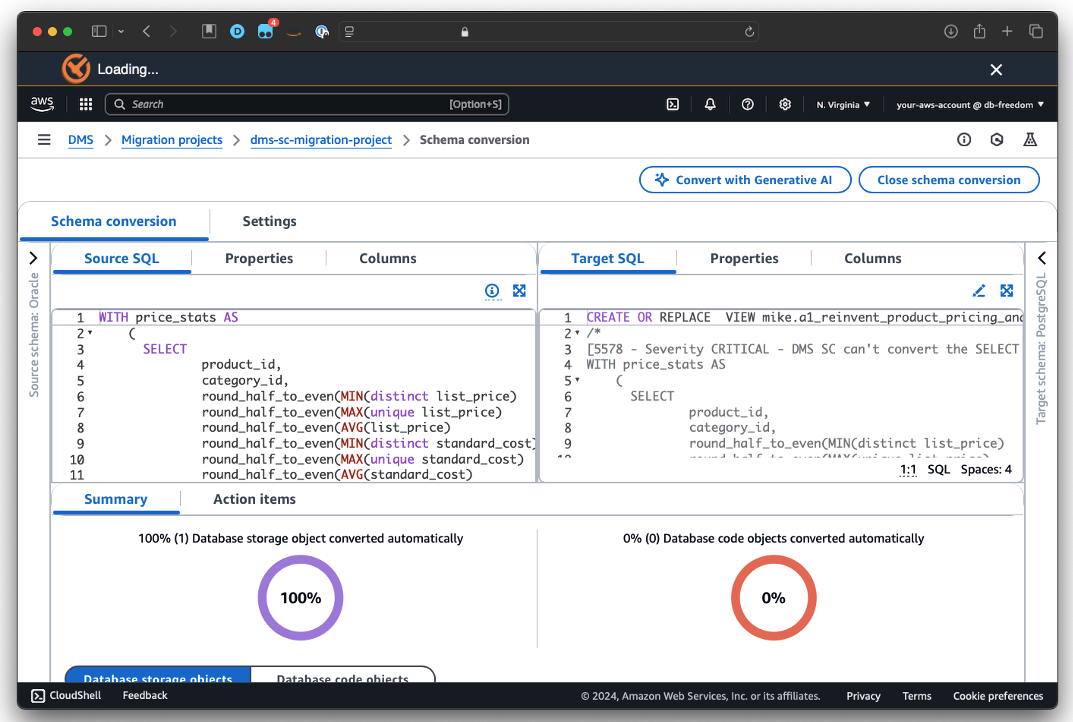Open the help question mark icon

pos(747,104)
